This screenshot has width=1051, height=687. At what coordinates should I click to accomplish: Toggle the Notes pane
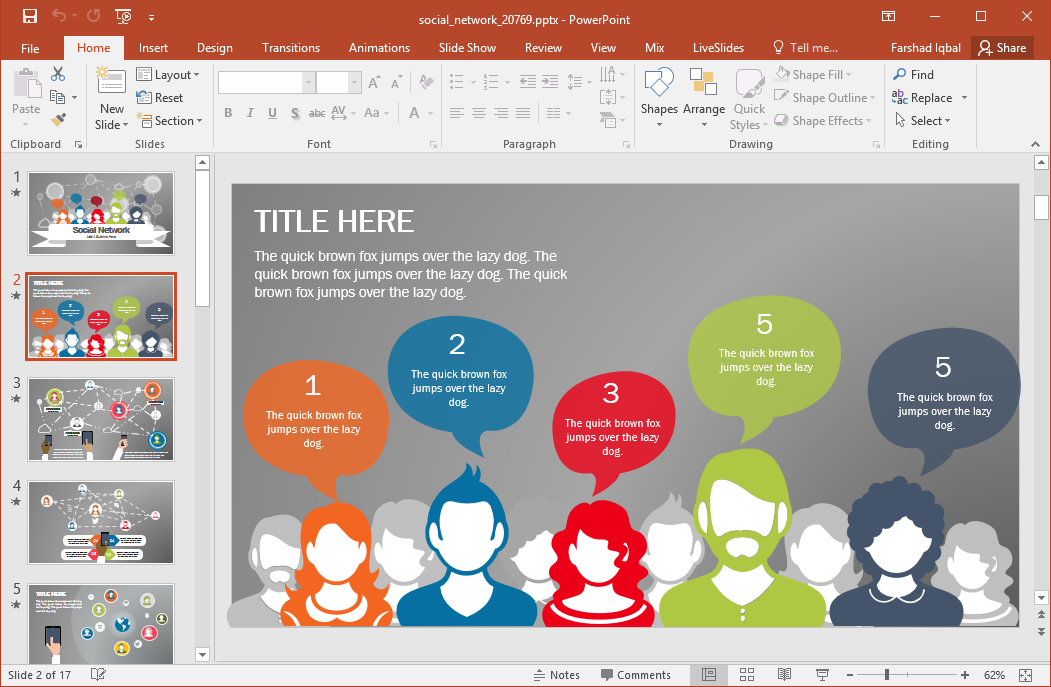[x=557, y=675]
